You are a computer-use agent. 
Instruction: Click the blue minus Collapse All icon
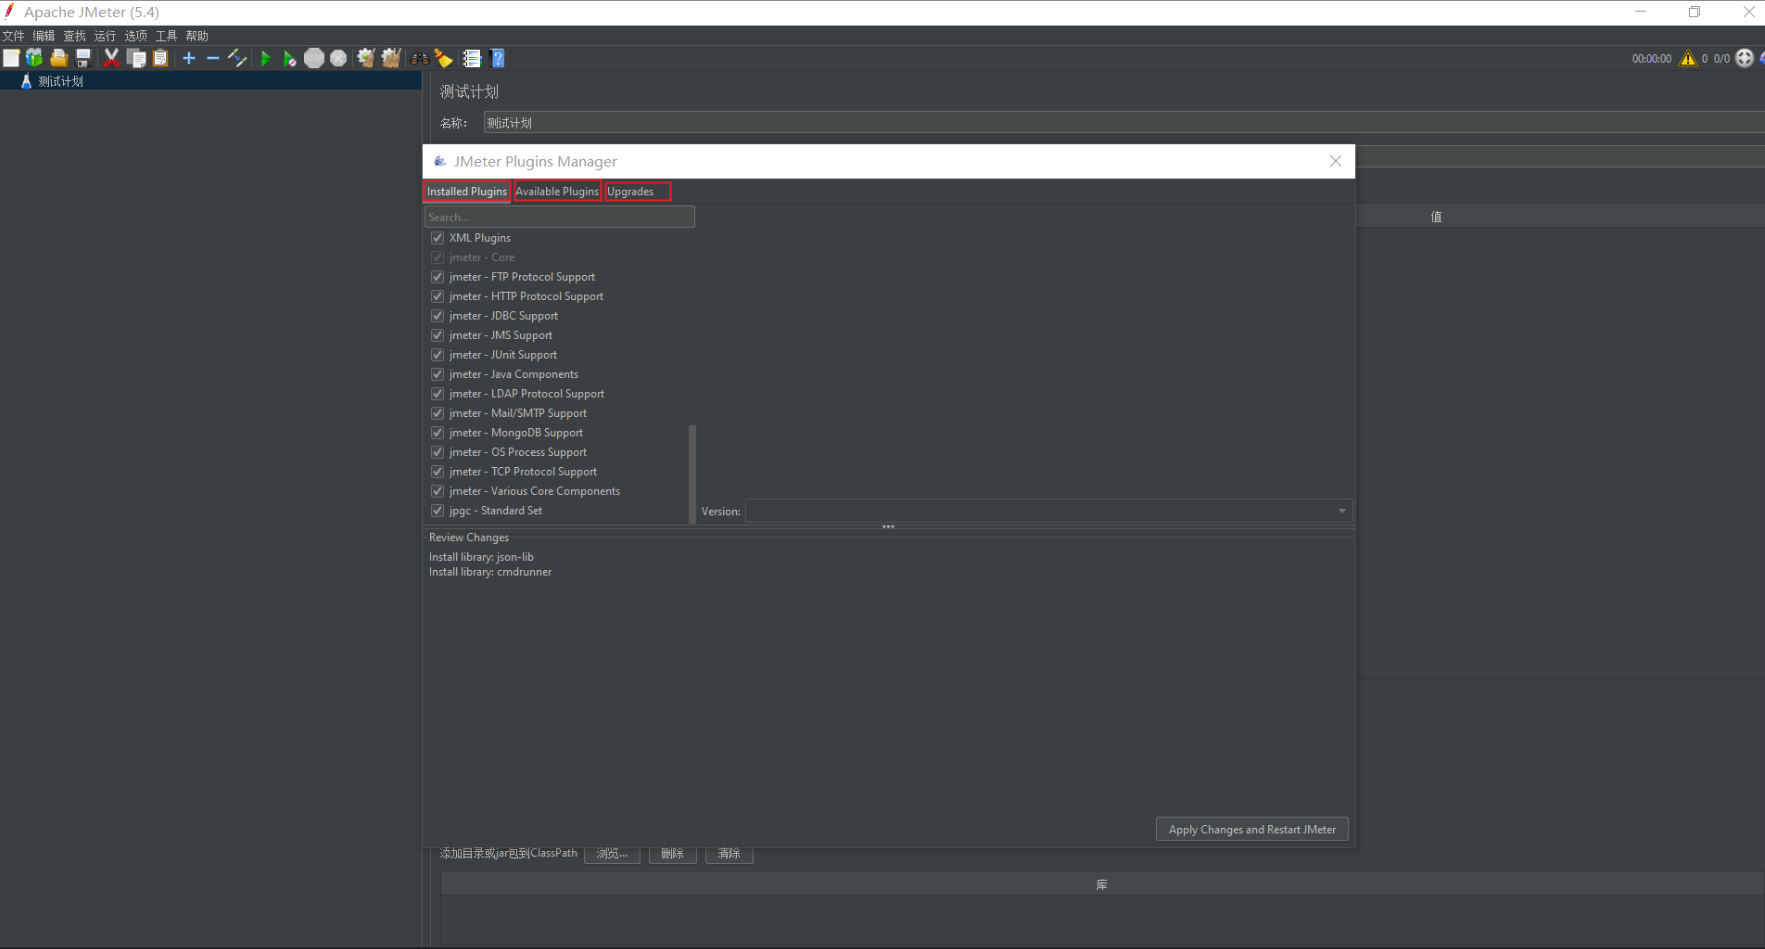(x=213, y=58)
